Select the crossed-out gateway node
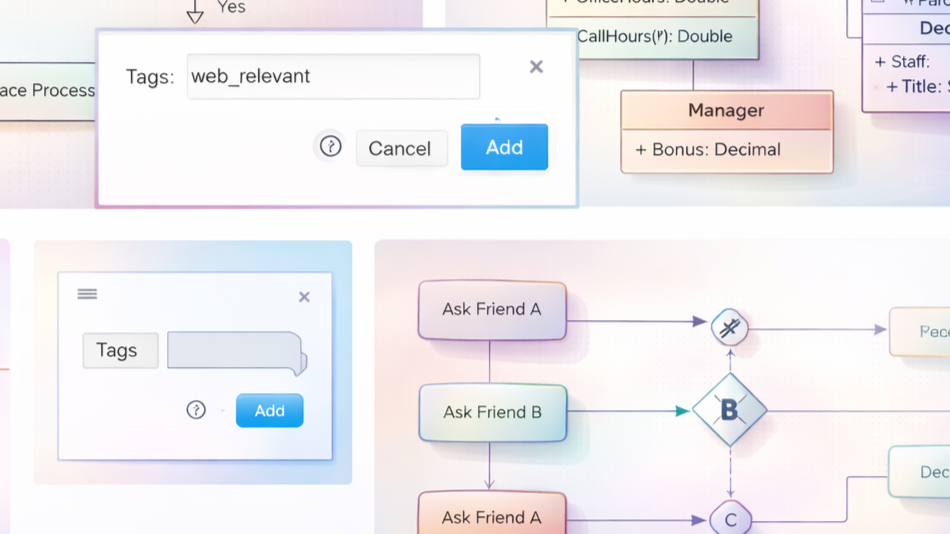 729,328
